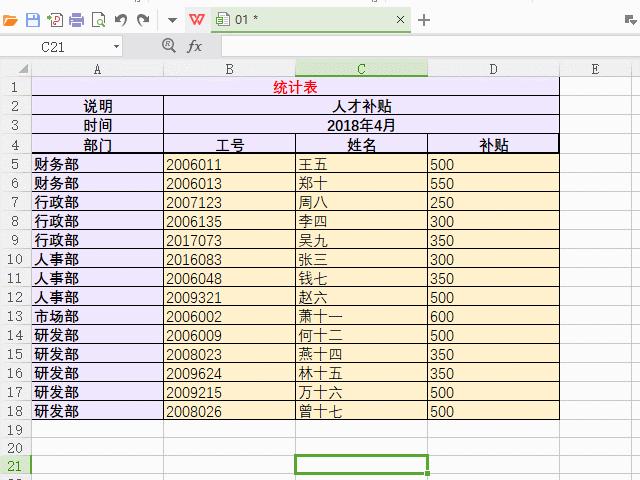The width and height of the screenshot is (640, 480).
Task: Click the fx insert function icon
Action: click(x=194, y=47)
